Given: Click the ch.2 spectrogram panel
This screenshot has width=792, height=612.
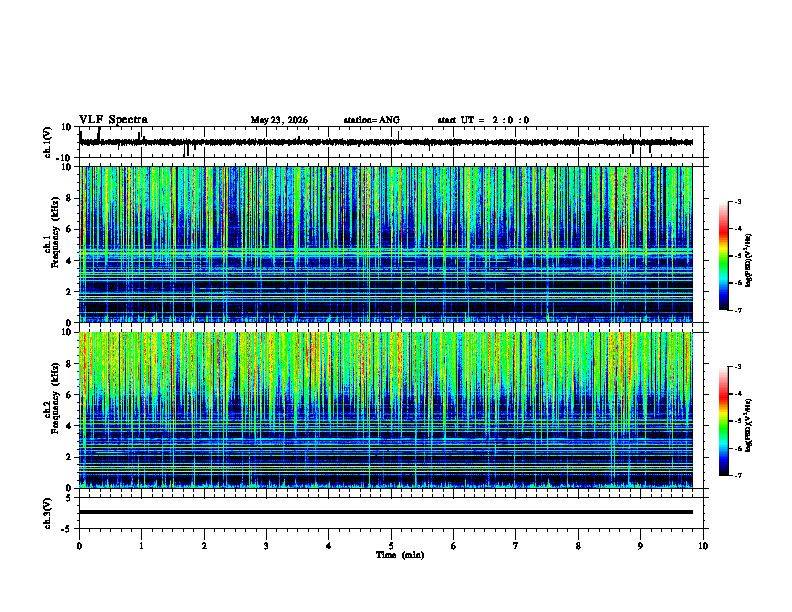Looking at the screenshot, I should [386, 410].
